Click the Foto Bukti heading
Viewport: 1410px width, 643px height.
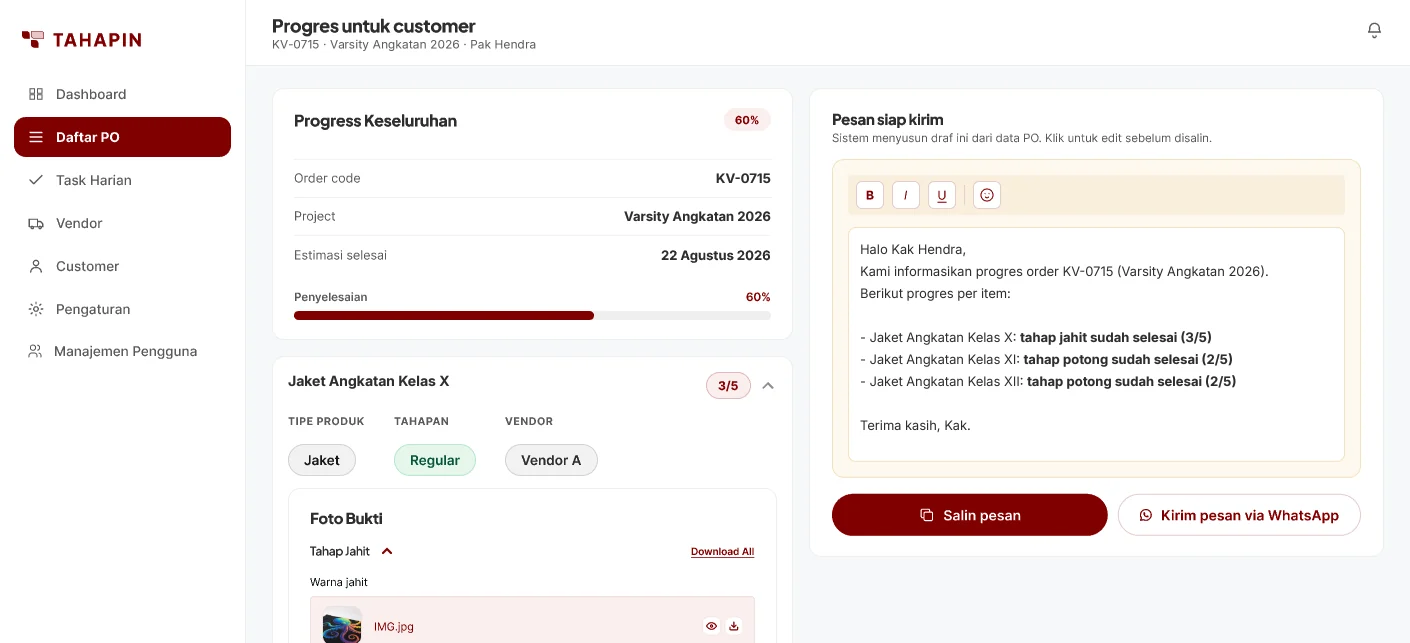(x=346, y=518)
